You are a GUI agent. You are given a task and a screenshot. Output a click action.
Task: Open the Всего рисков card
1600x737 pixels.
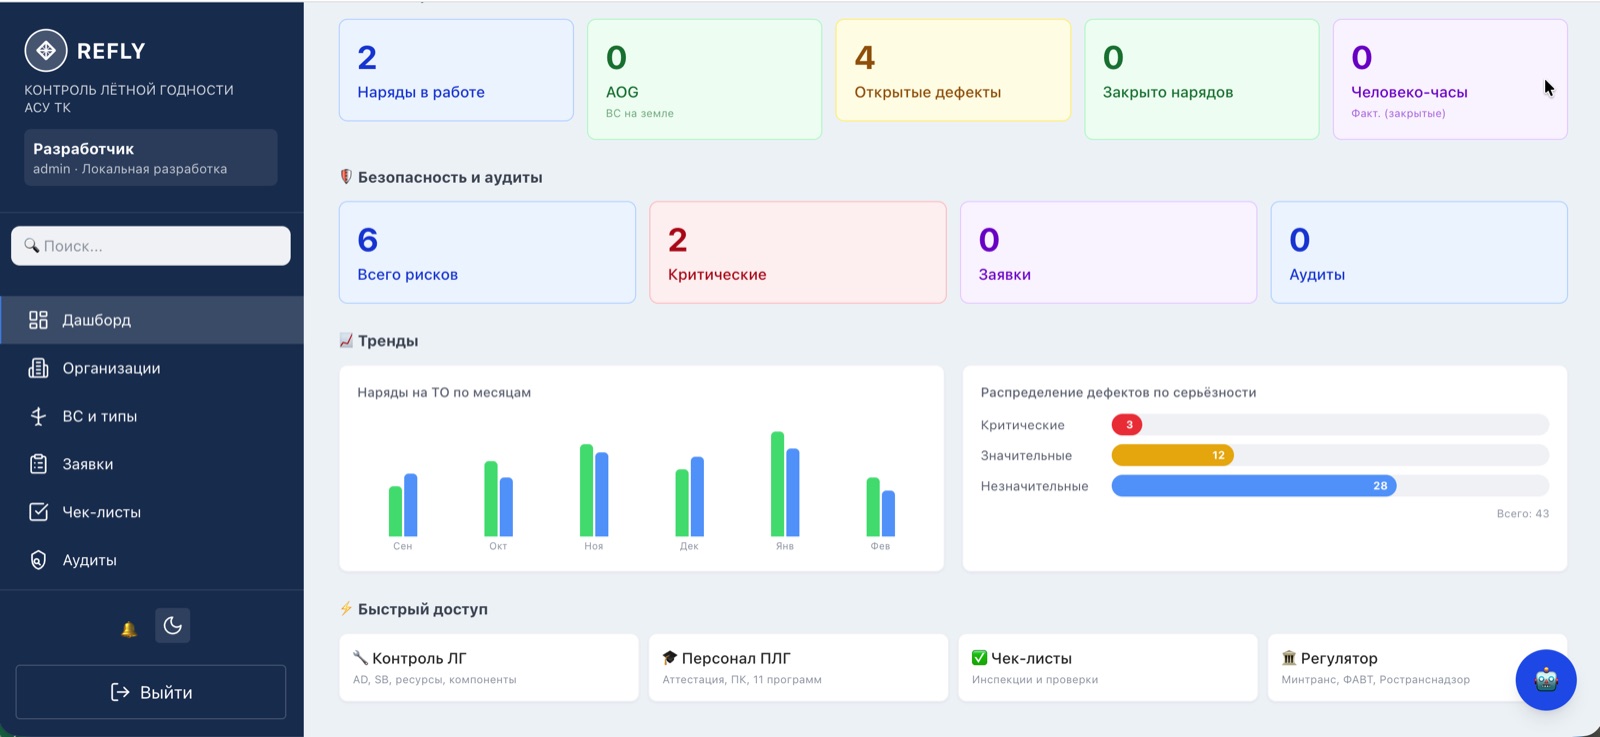[x=487, y=252]
